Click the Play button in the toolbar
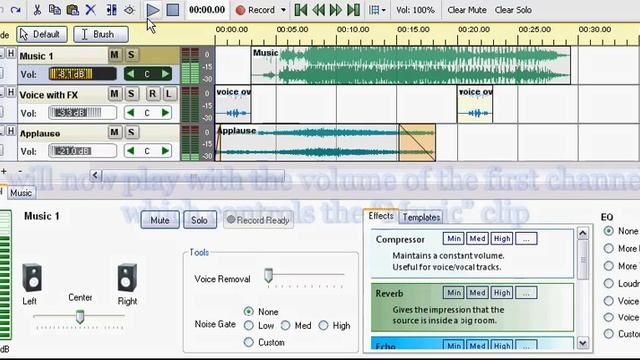 153,10
